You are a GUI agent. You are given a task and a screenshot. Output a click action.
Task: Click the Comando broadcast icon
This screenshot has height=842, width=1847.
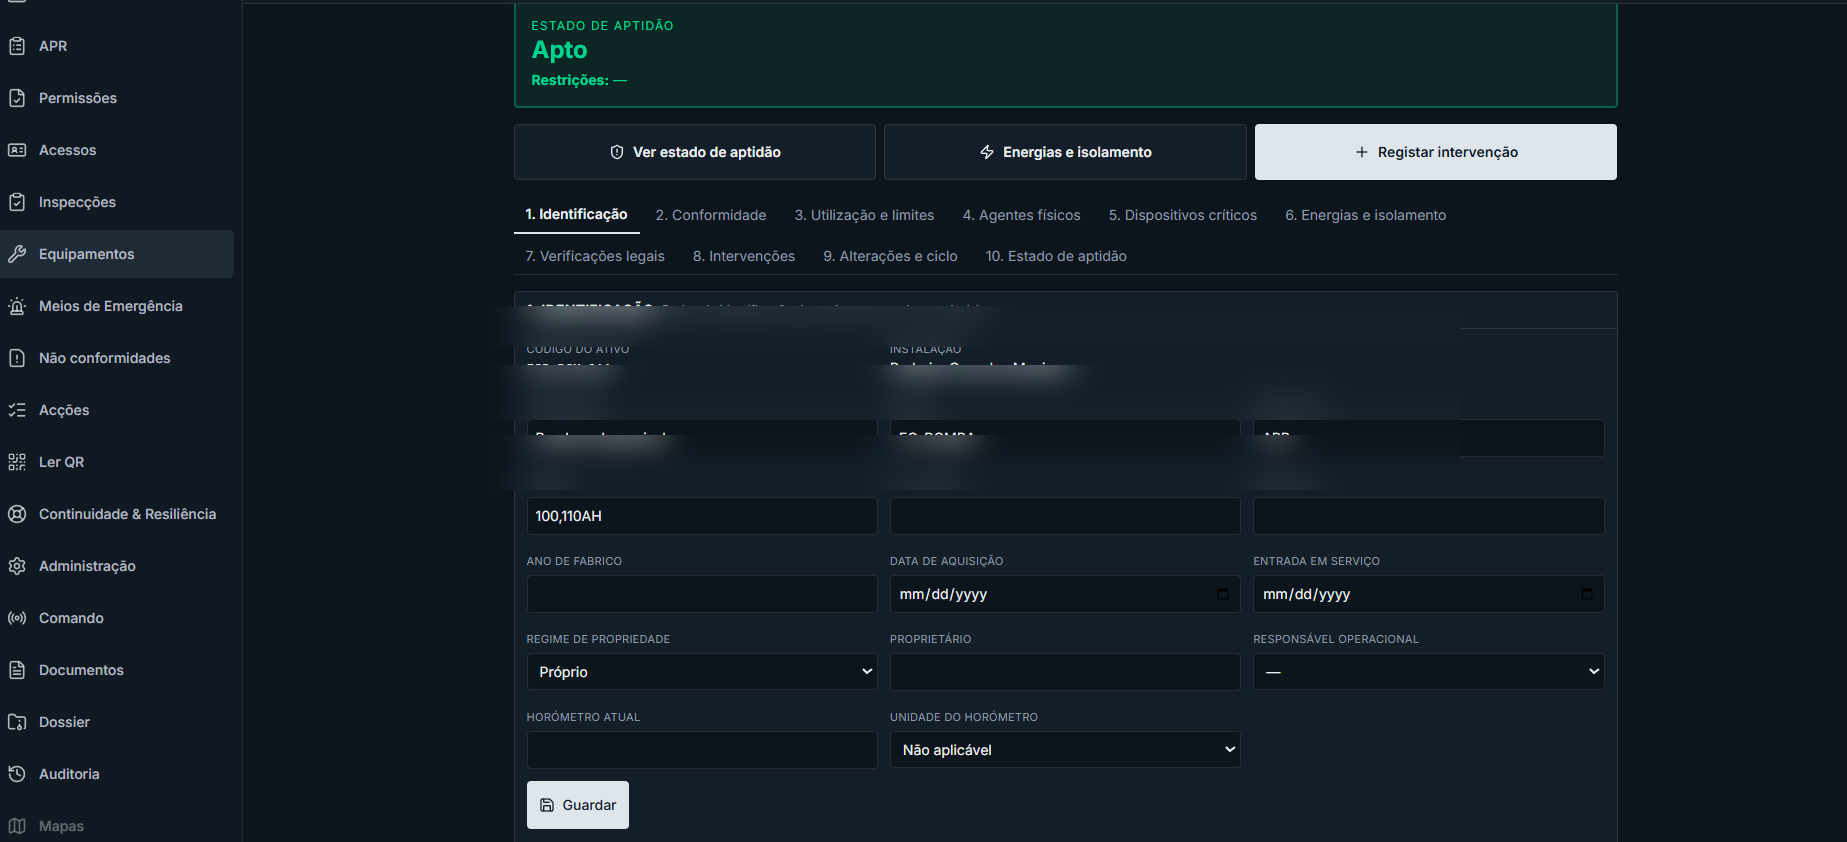(17, 618)
